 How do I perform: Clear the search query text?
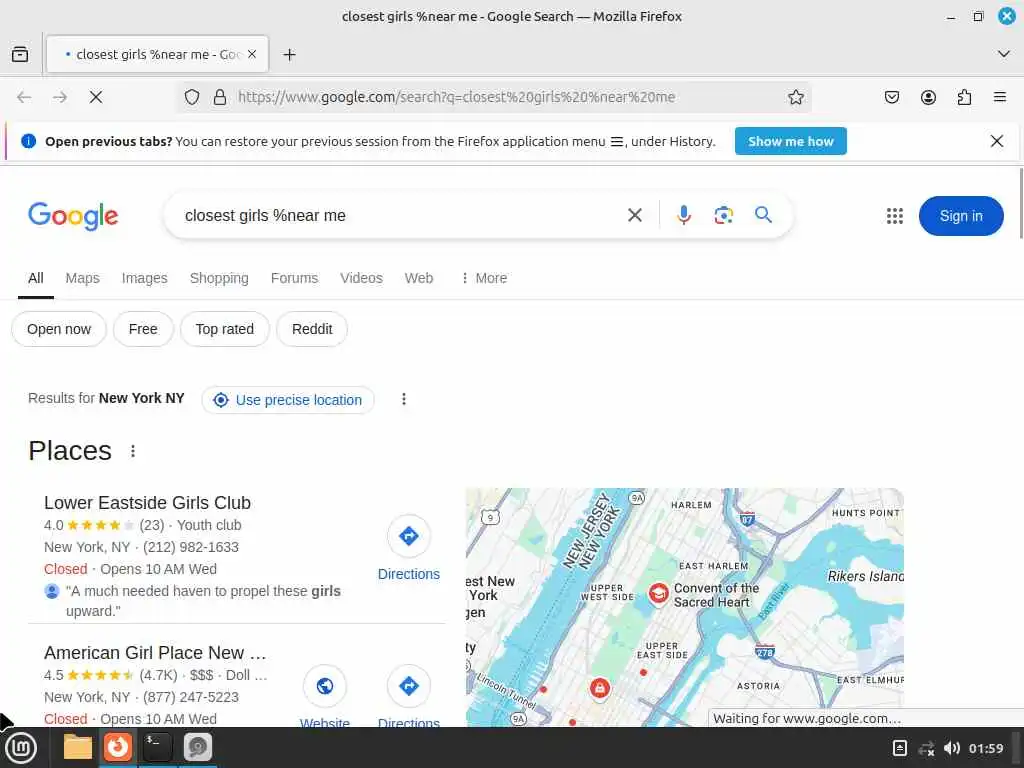pyautogui.click(x=635, y=215)
